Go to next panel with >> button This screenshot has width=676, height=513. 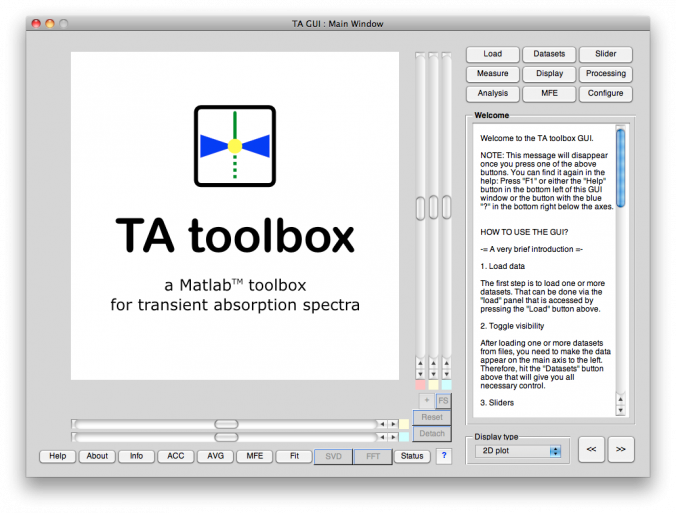click(x=621, y=449)
